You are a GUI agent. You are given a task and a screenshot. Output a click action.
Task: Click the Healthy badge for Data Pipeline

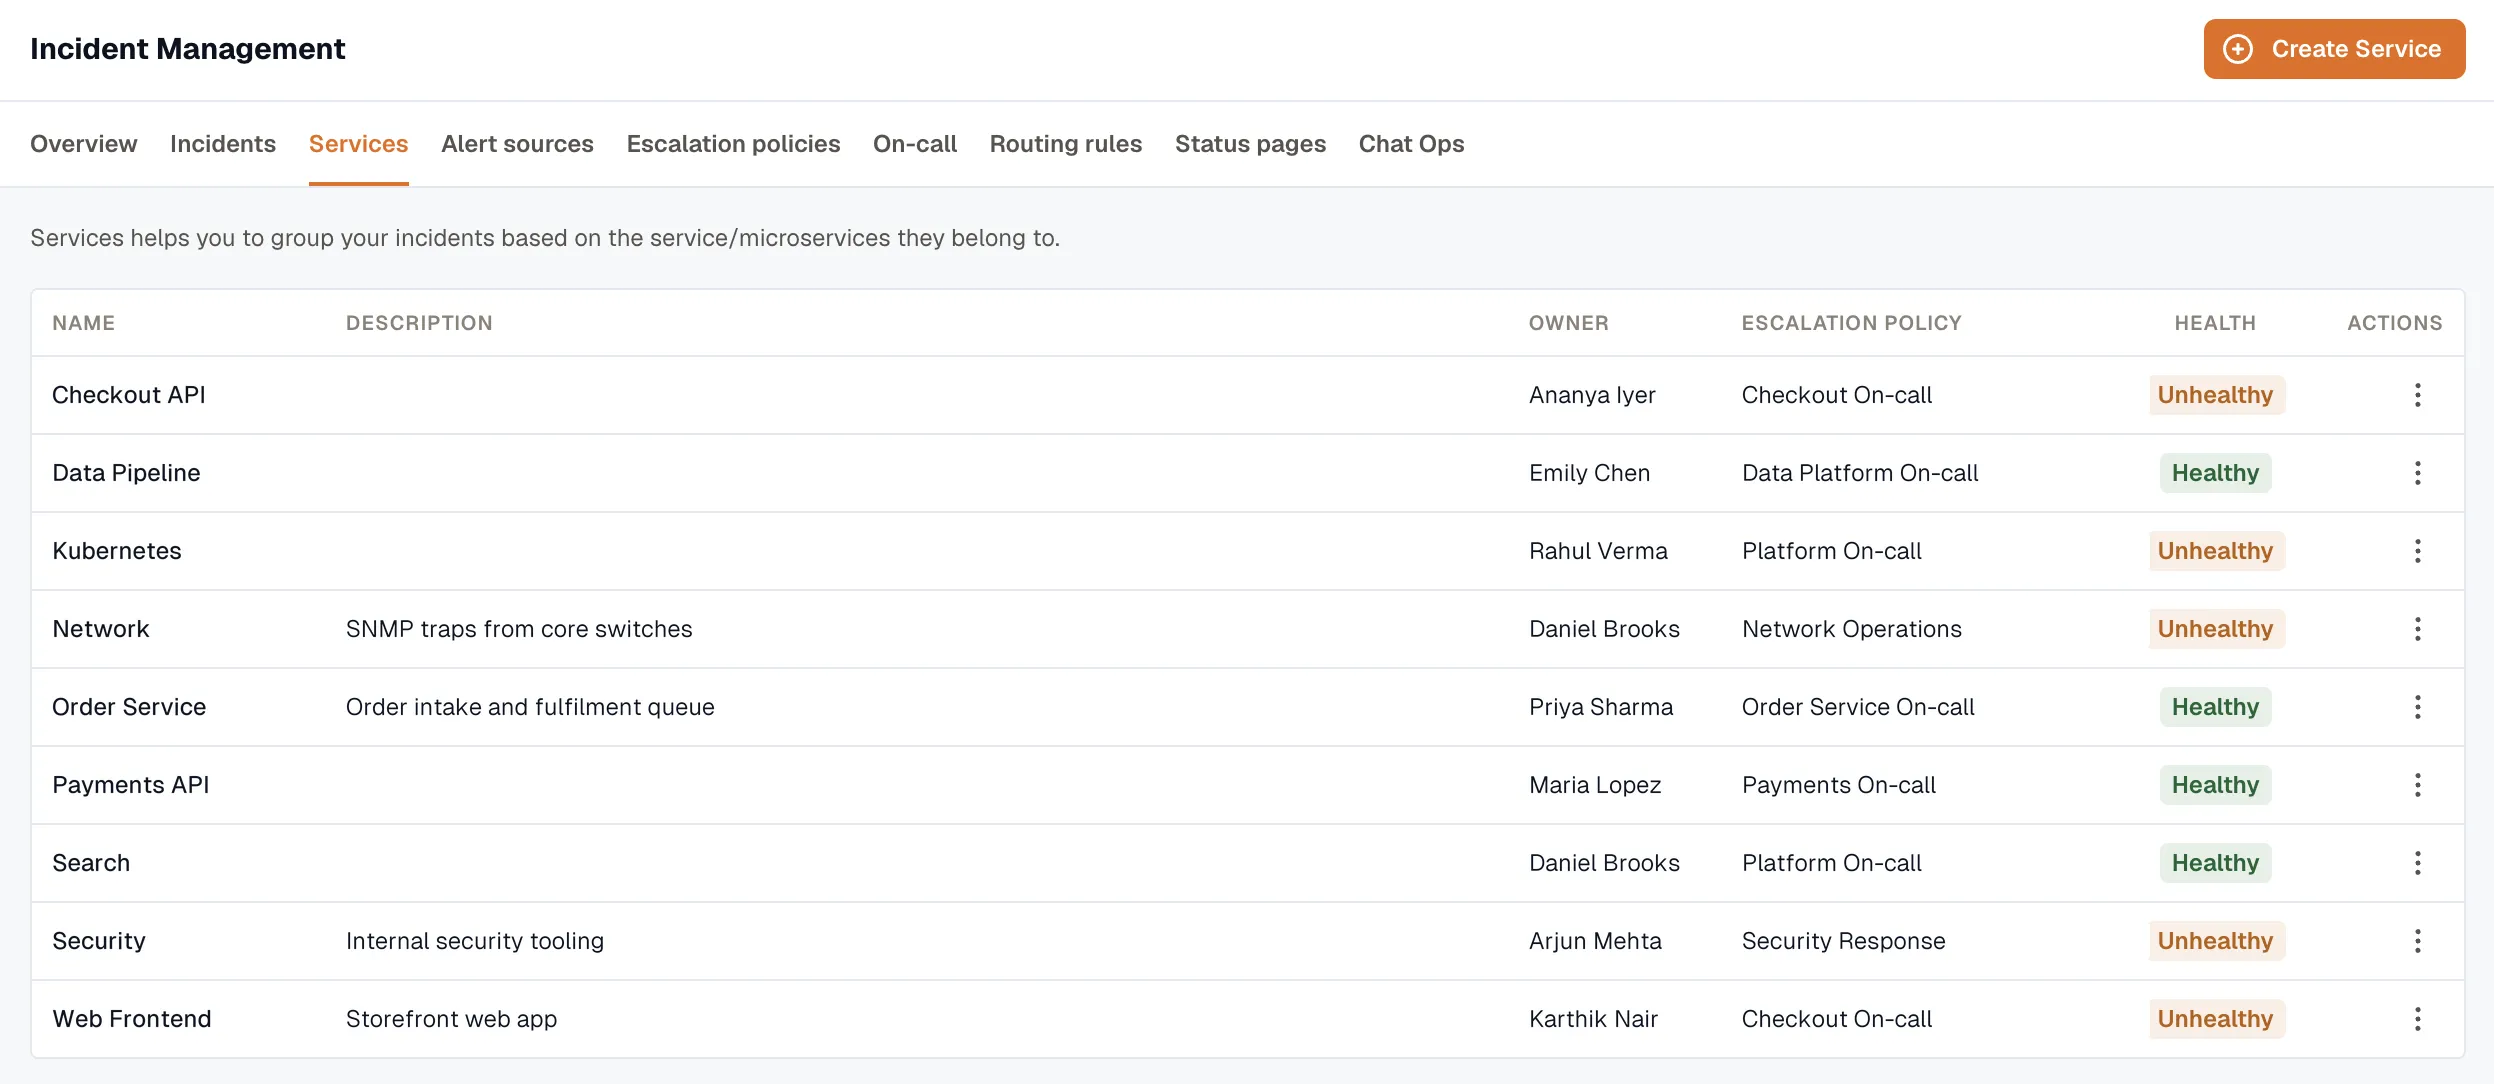[2216, 473]
